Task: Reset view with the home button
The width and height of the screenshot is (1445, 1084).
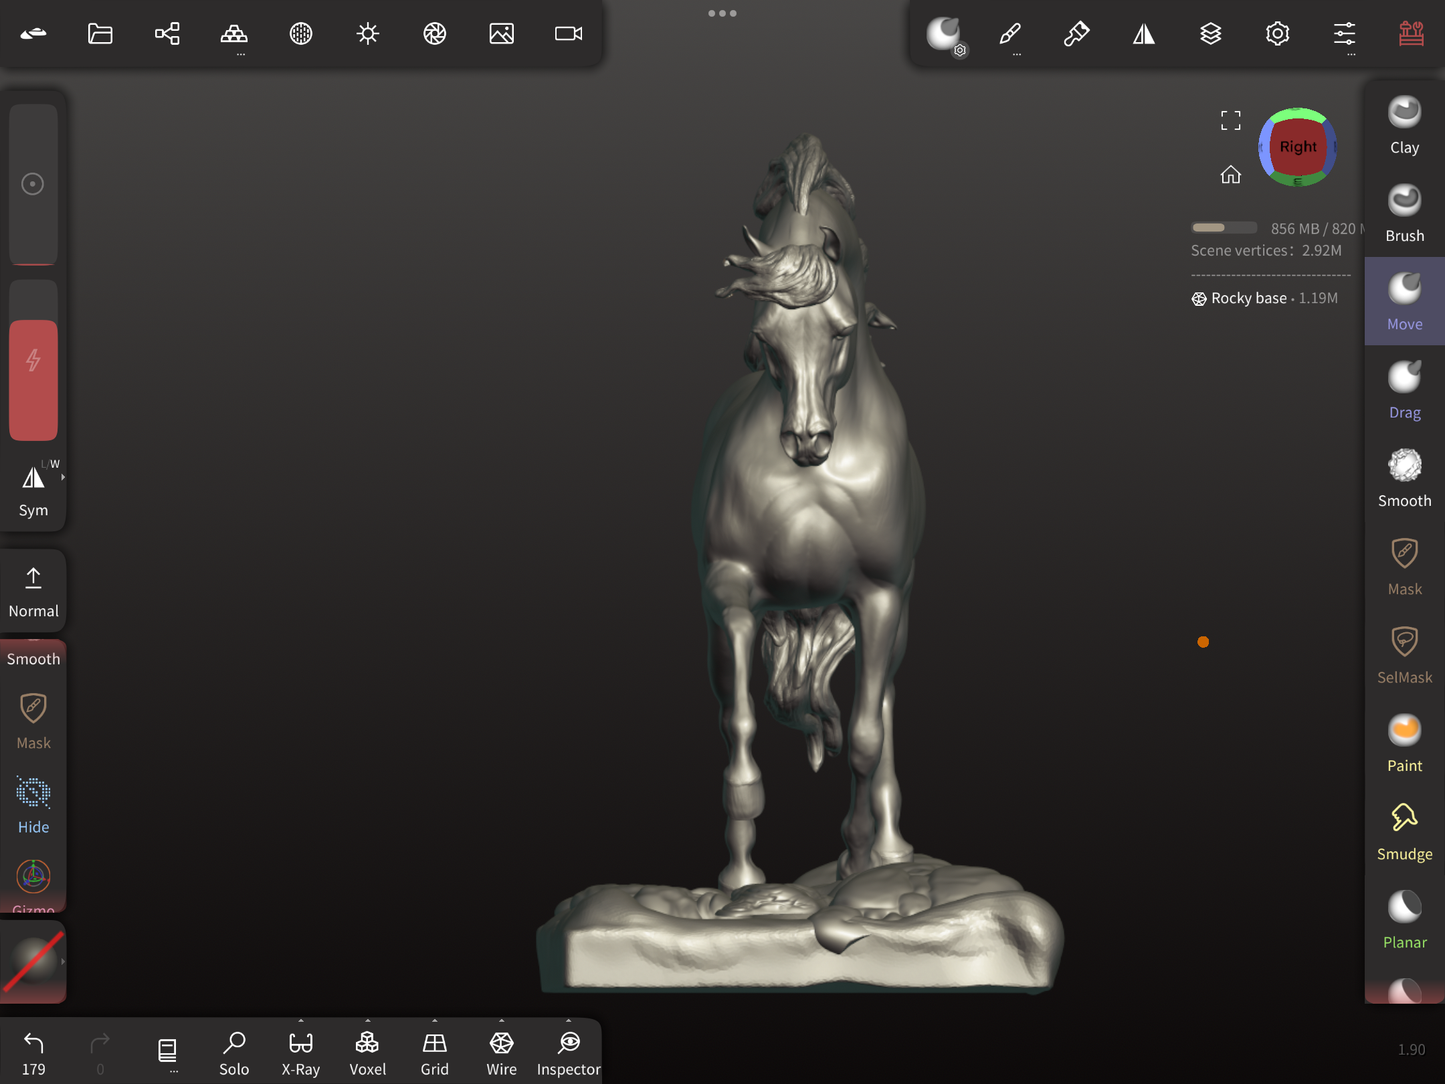Action: [1230, 175]
